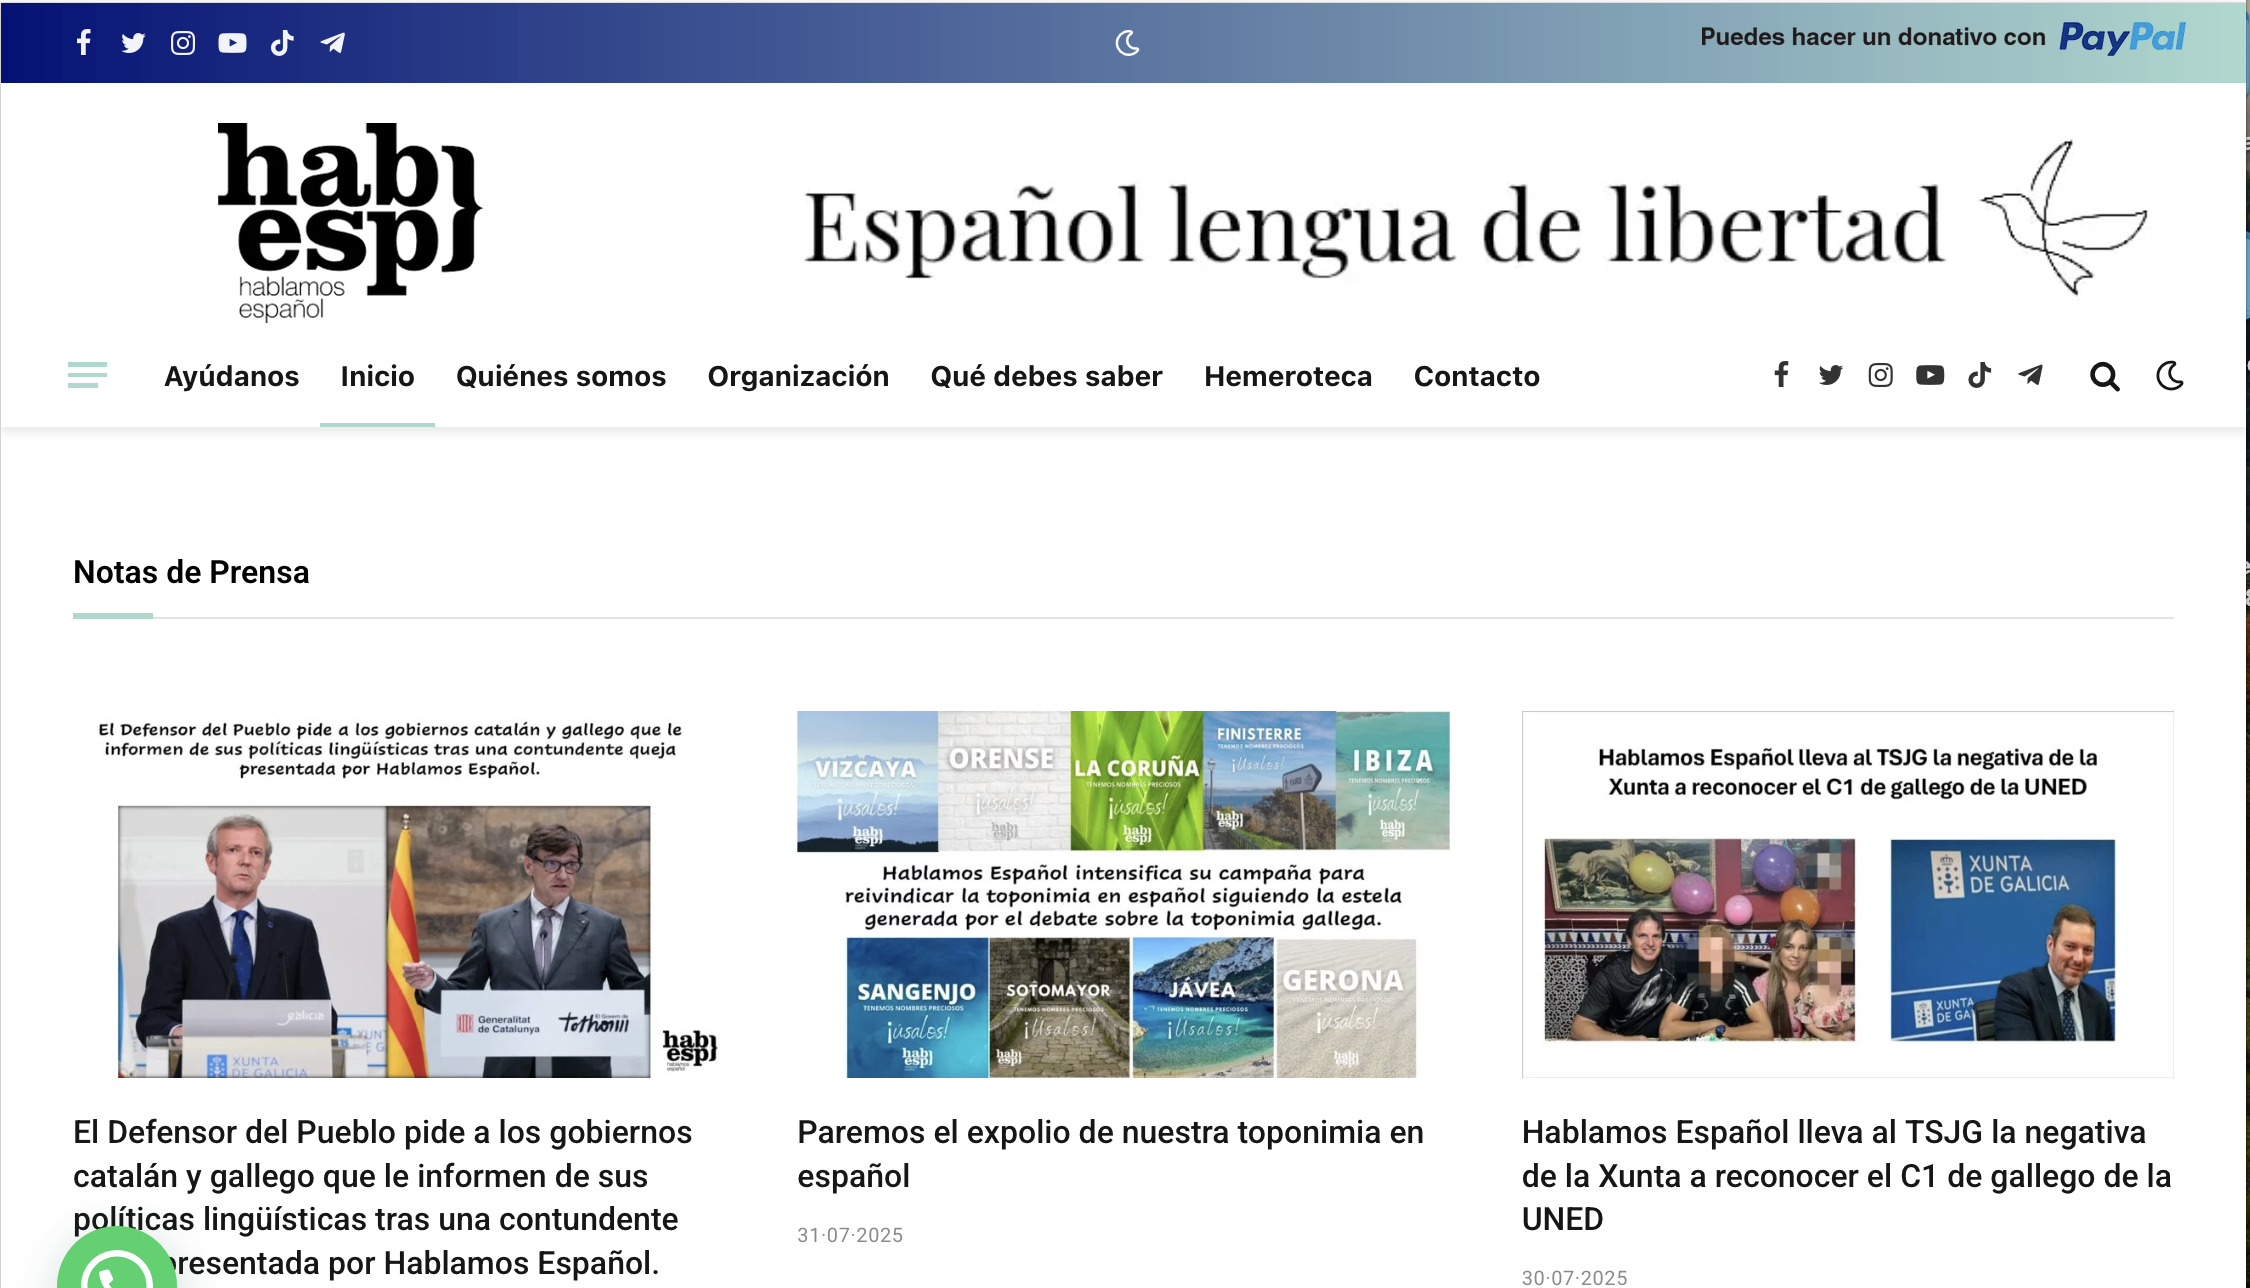Open the Hemeroteca menu item
This screenshot has width=2250, height=1288.
(x=1287, y=376)
